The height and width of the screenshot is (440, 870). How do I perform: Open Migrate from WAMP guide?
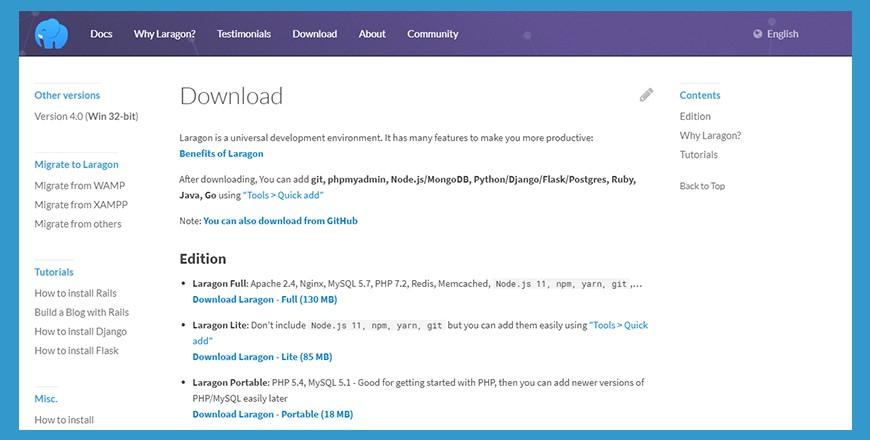pos(80,185)
